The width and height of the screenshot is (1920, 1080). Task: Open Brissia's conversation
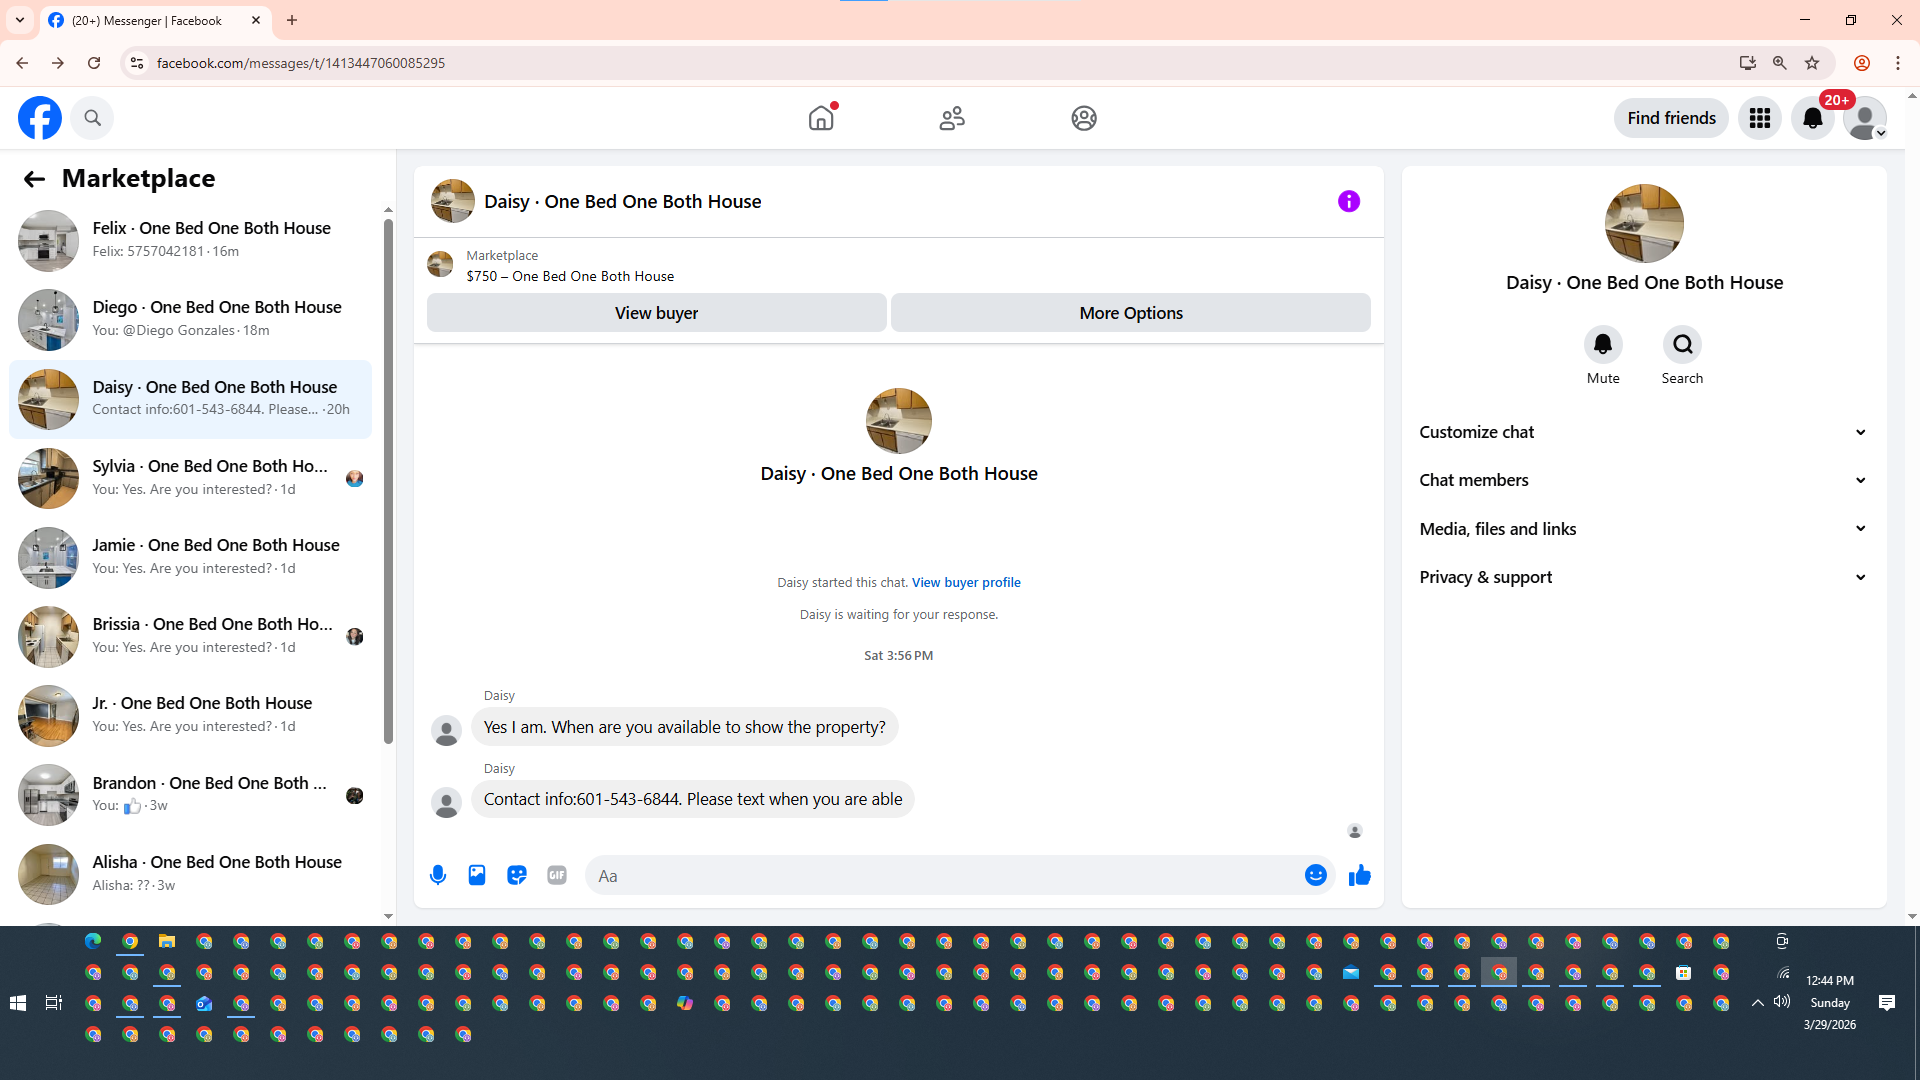[x=190, y=636]
